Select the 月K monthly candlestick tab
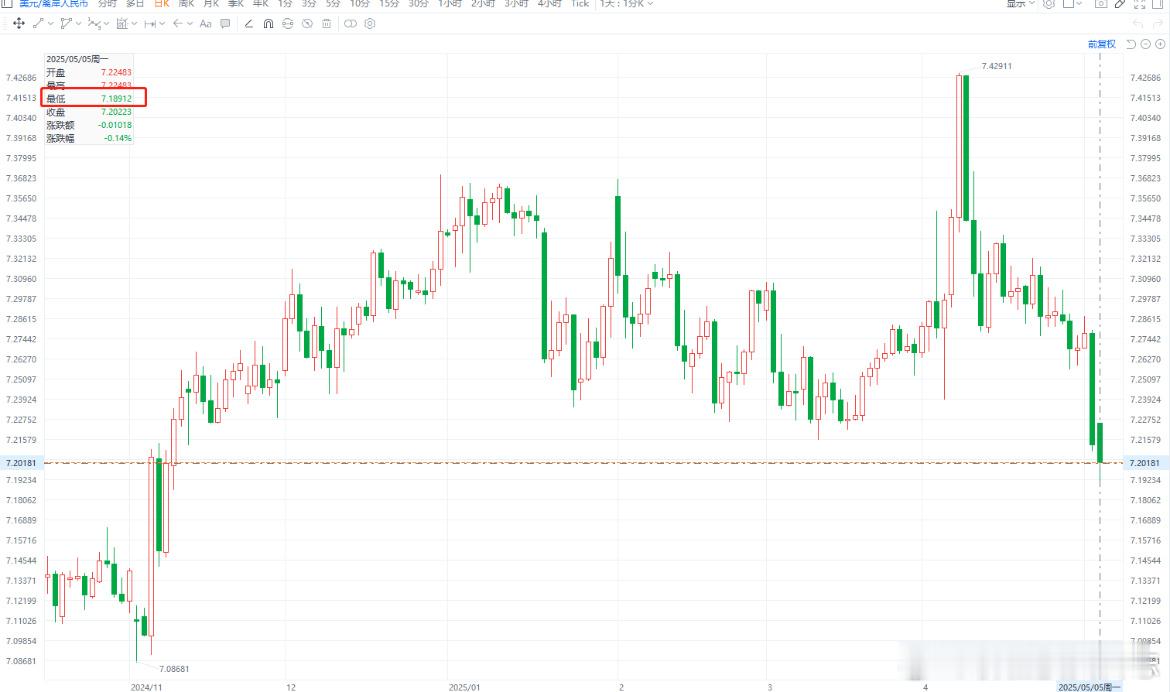Viewport: 1170px width, 692px height. [211, 4]
